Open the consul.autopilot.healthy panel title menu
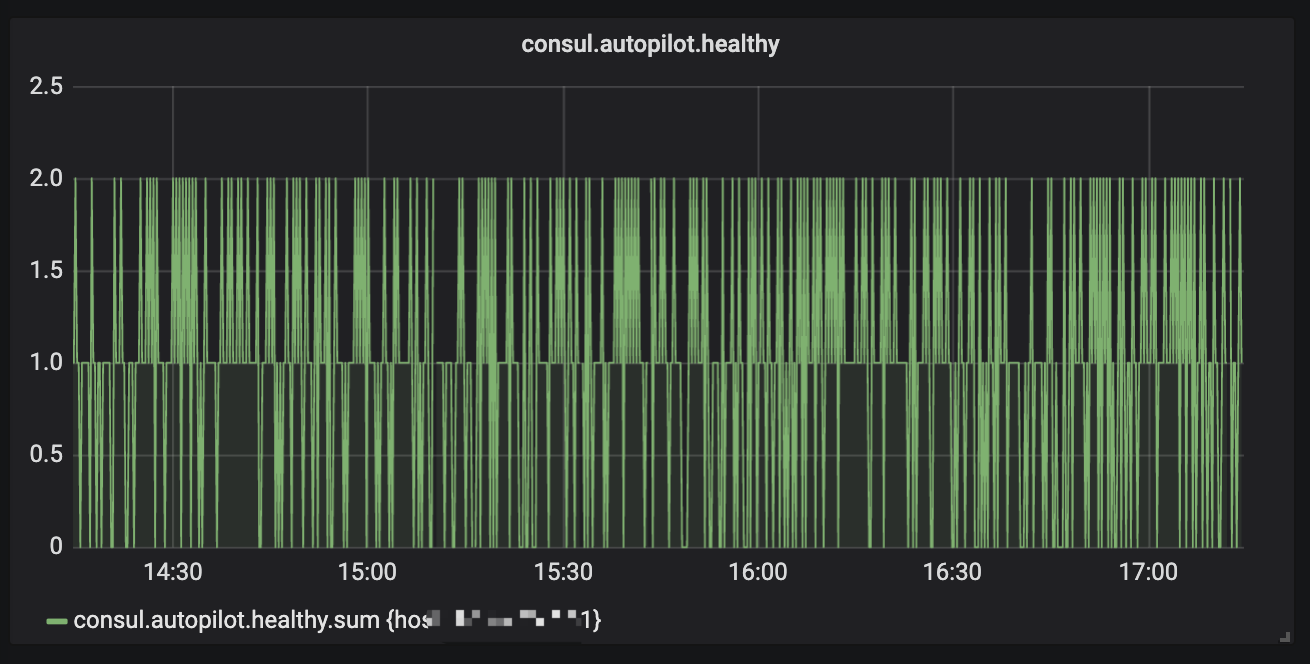Image resolution: width=1310 pixels, height=664 pixels. [x=650, y=44]
